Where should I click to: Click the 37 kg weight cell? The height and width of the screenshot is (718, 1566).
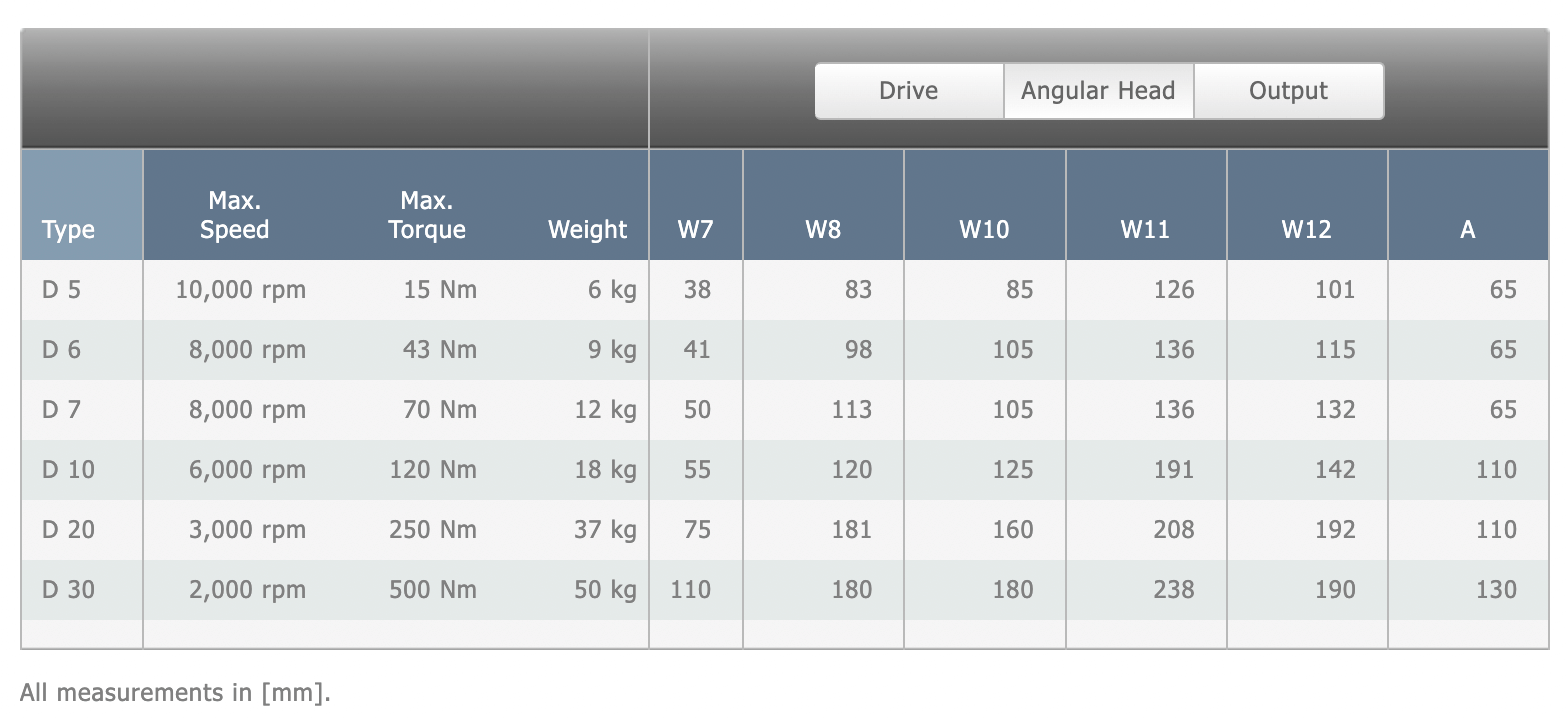(605, 530)
